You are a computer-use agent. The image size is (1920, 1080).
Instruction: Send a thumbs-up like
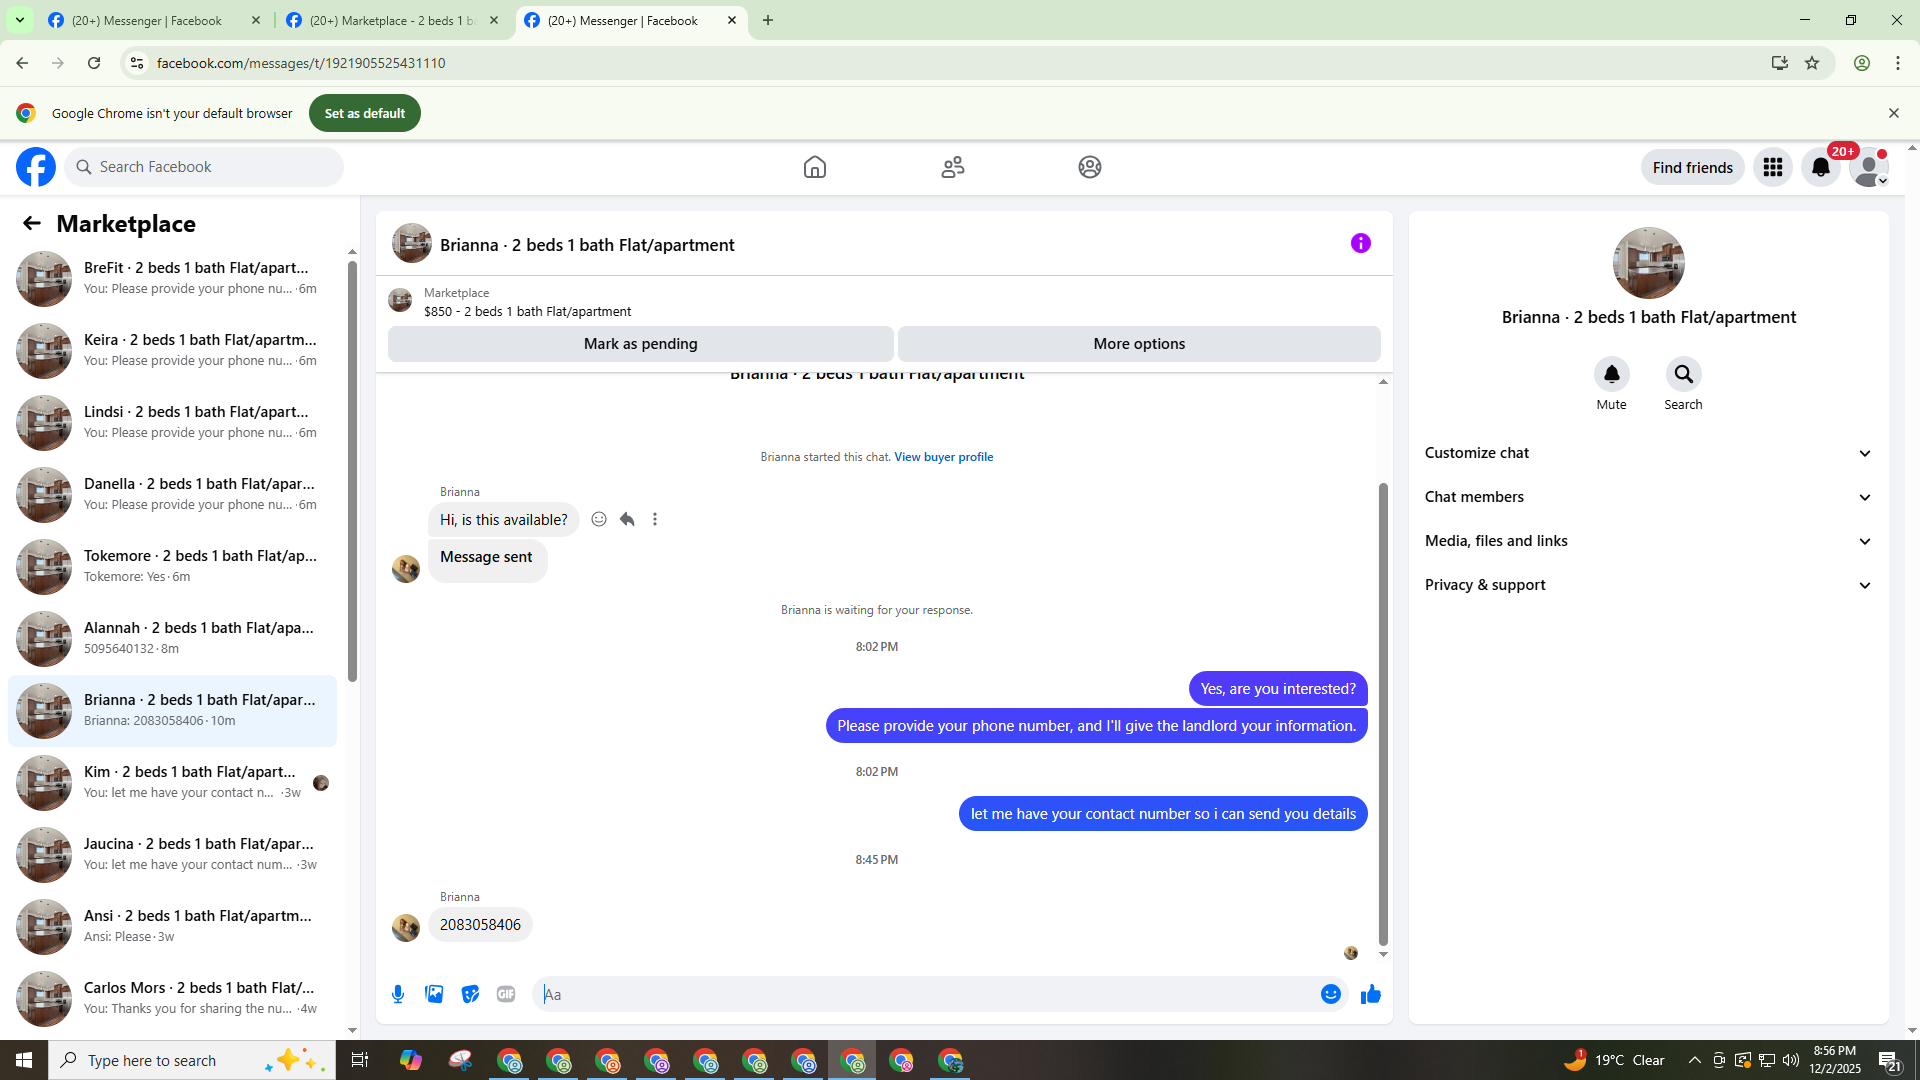(1370, 994)
